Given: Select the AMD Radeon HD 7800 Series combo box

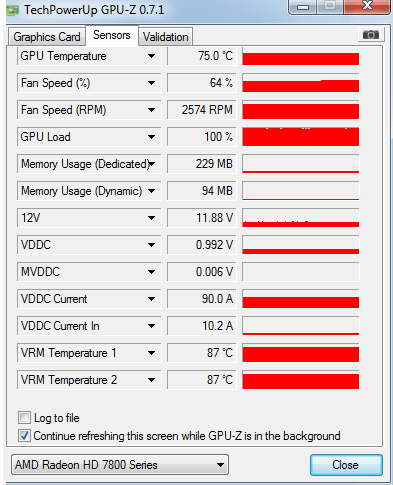Looking at the screenshot, I should point(120,465).
